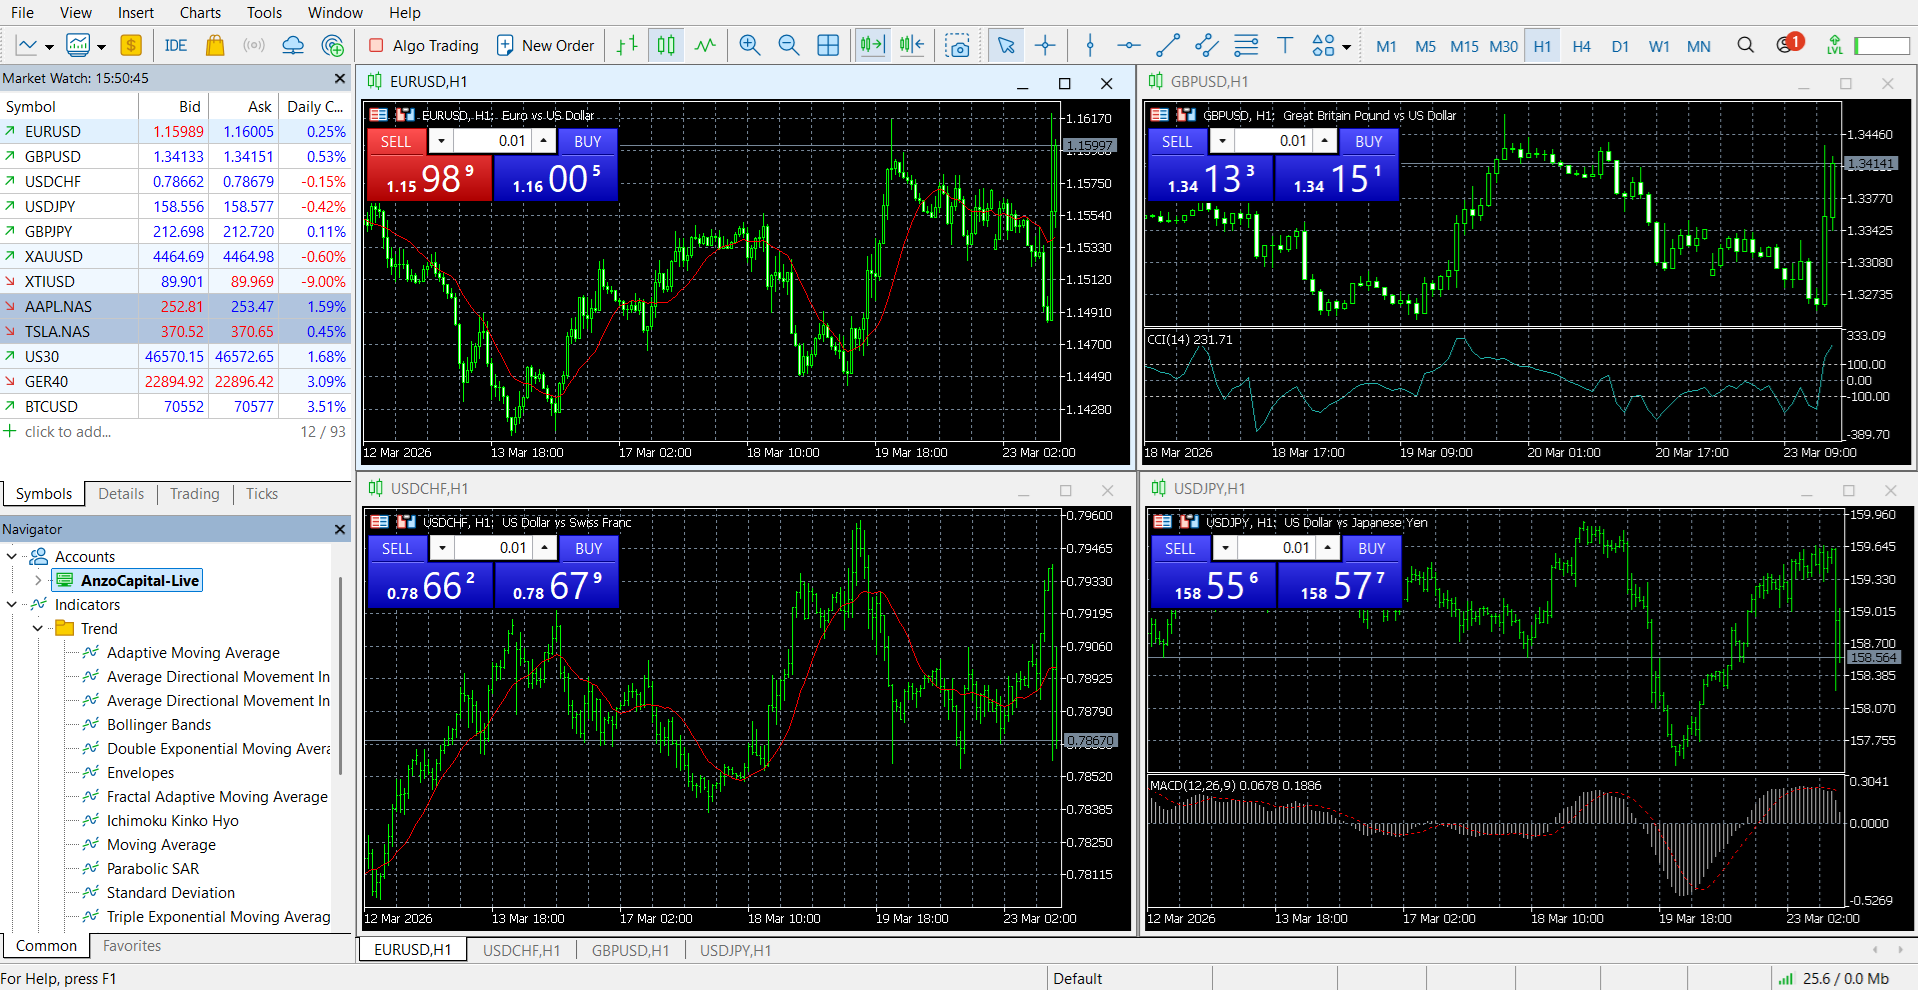Collapse the Indicators tree node
Viewport: 1918px width, 990px height.
[x=12, y=604]
